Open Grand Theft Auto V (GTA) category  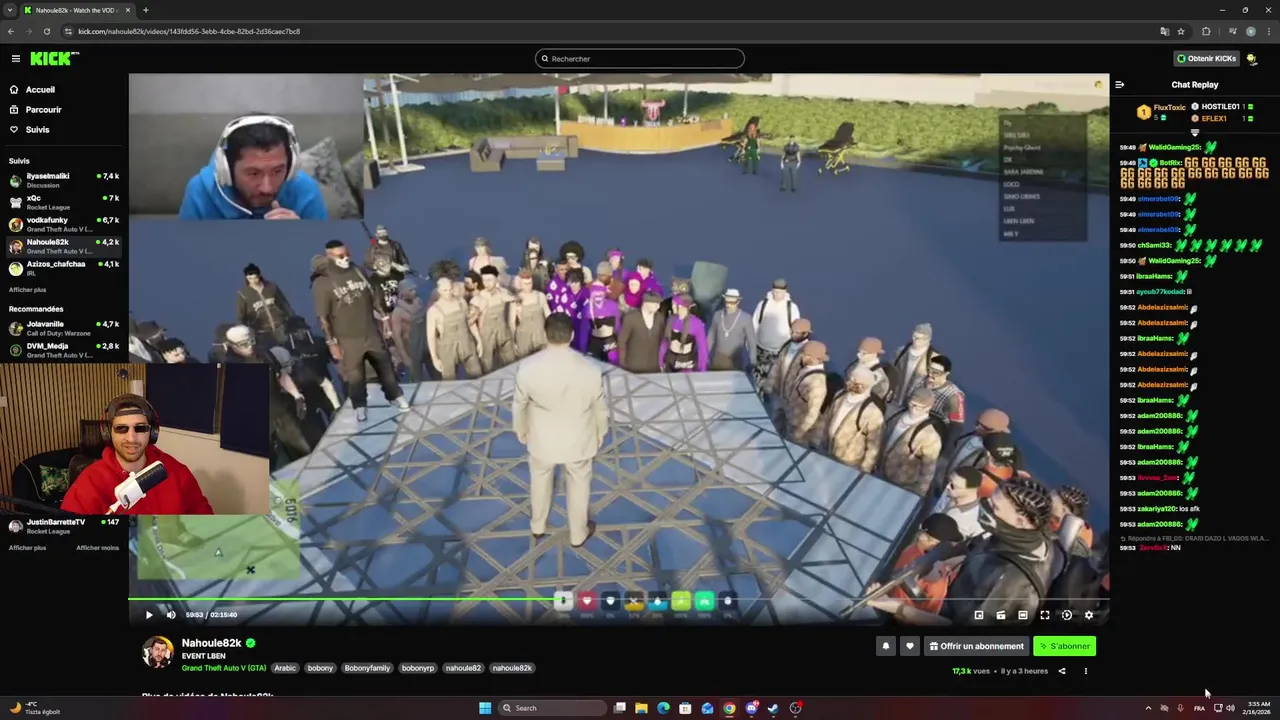click(224, 668)
